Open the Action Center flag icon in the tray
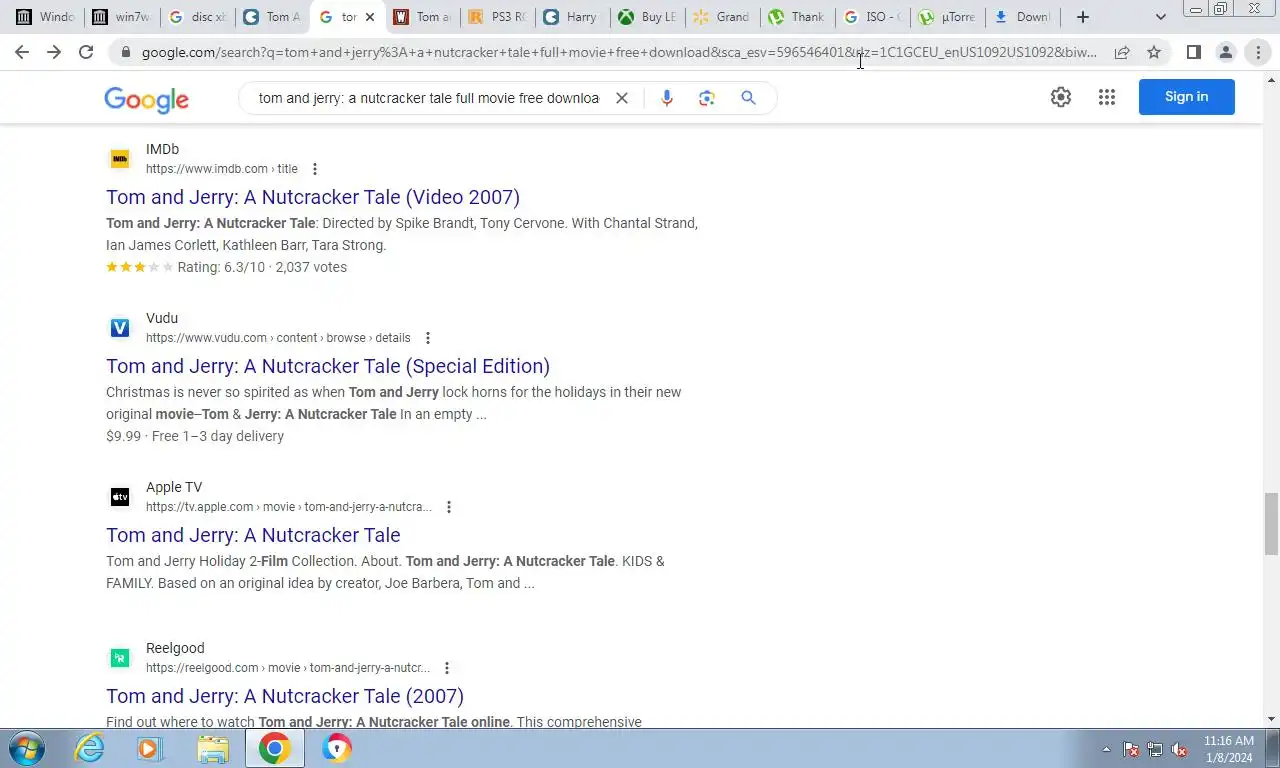Viewport: 1280px width, 768px height. tap(1131, 749)
